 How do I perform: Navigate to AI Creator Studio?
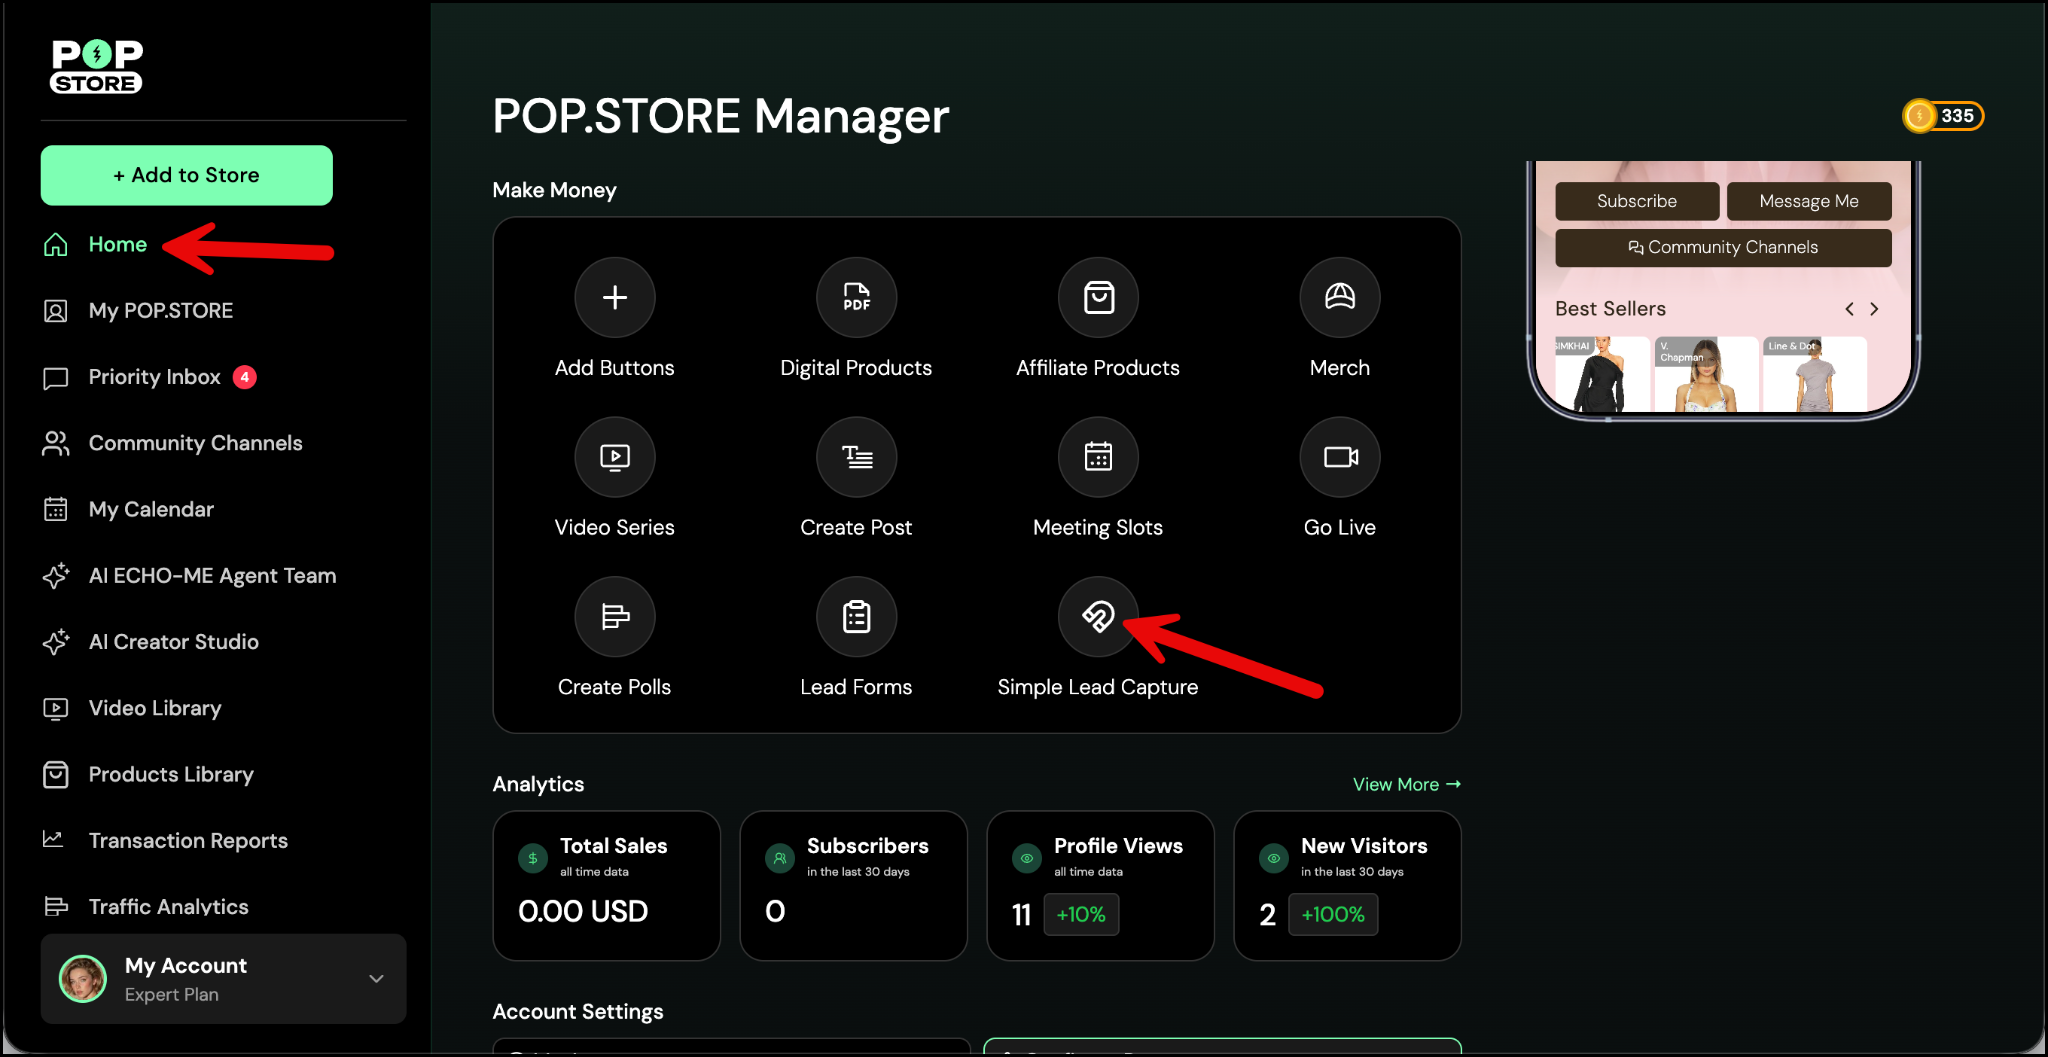[x=173, y=642]
